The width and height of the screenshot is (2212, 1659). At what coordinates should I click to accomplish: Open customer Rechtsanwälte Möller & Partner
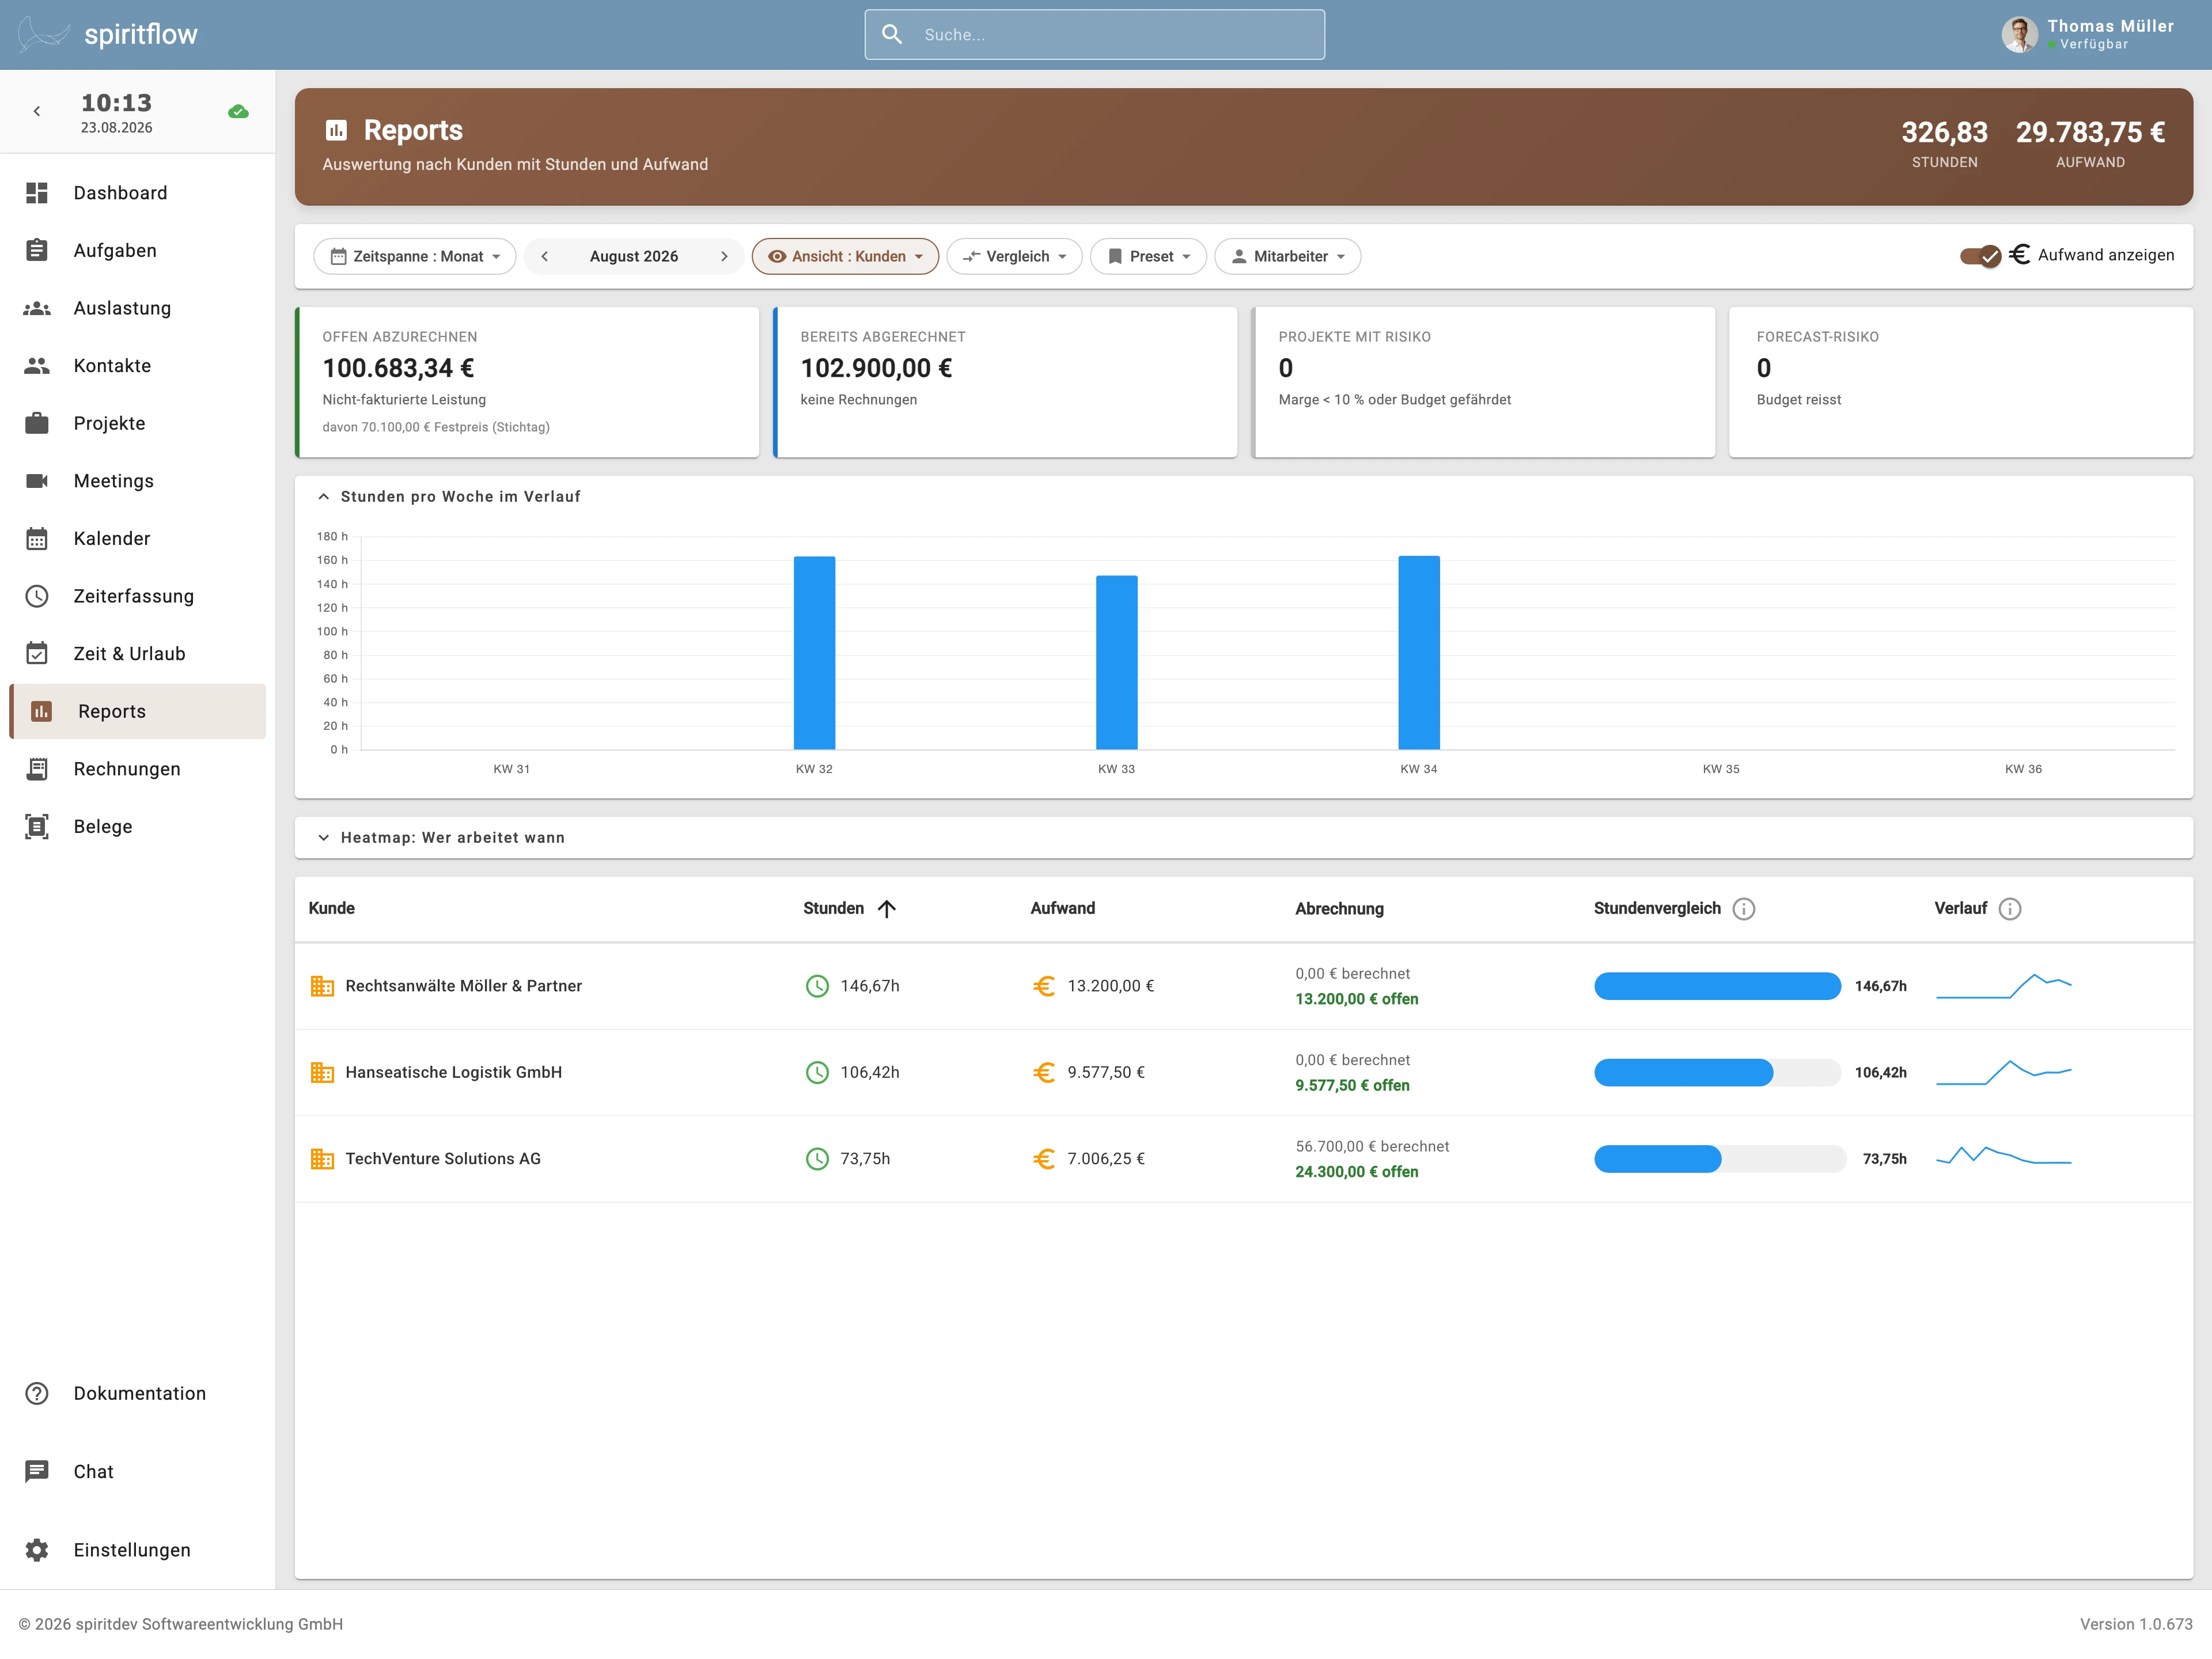point(464,986)
